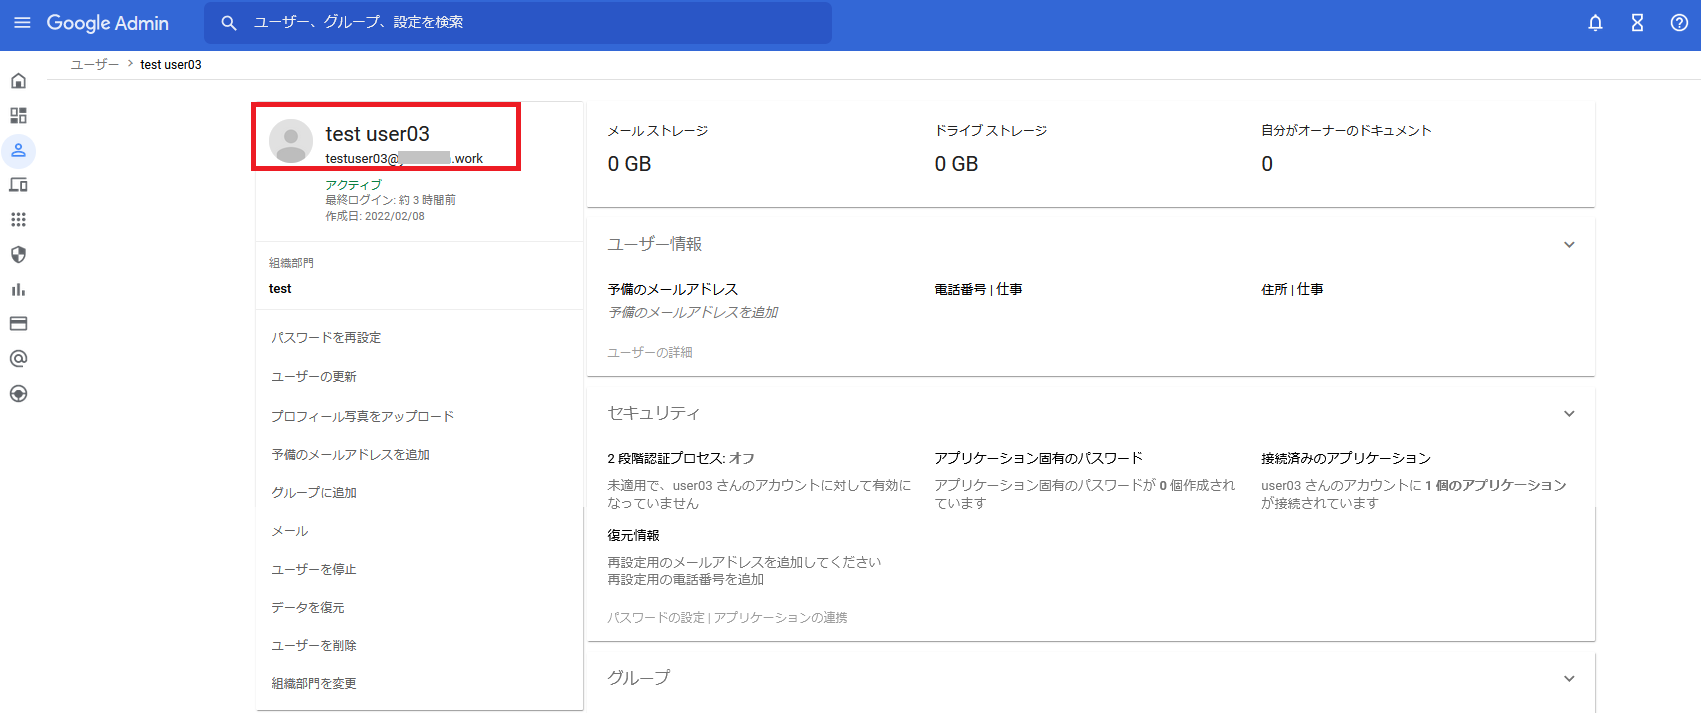Click 接続済みのアプリケーション heading

coord(1346,459)
